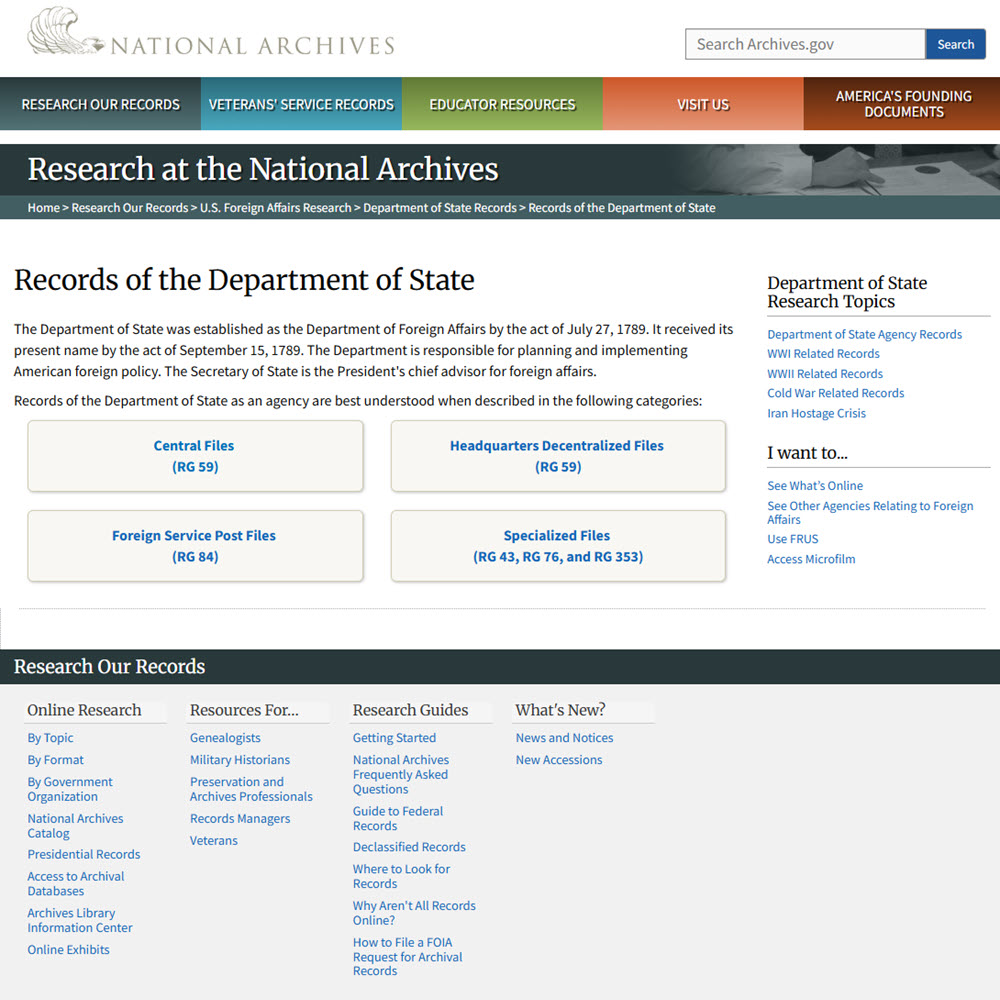The height and width of the screenshot is (1000, 1000).
Task: Open By Format footer link
Action: tap(55, 760)
